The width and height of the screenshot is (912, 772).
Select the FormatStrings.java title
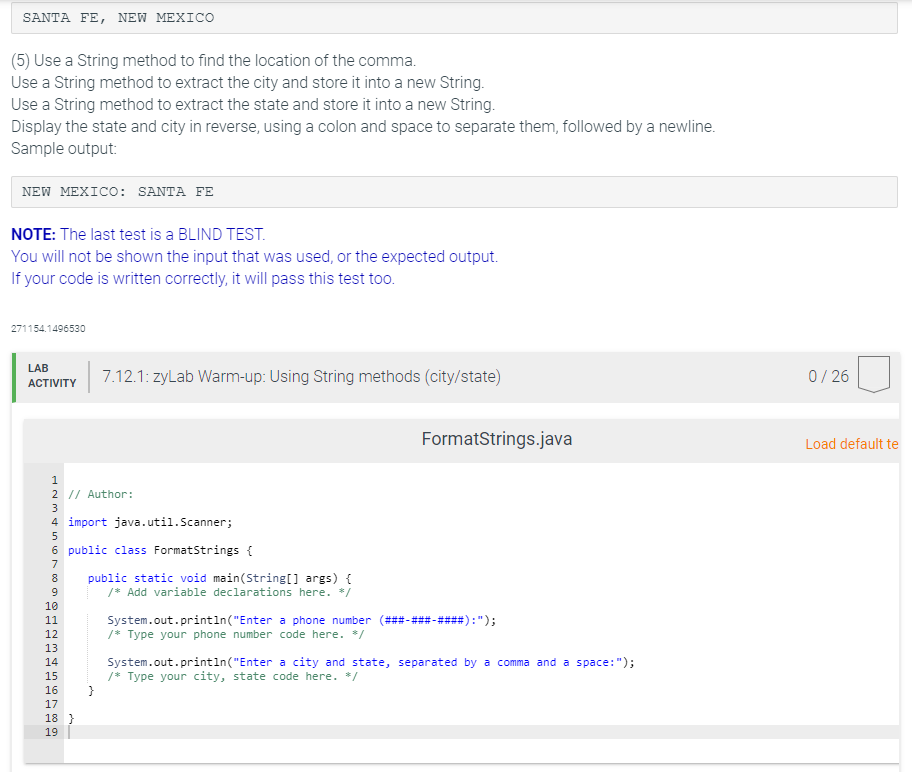point(497,438)
